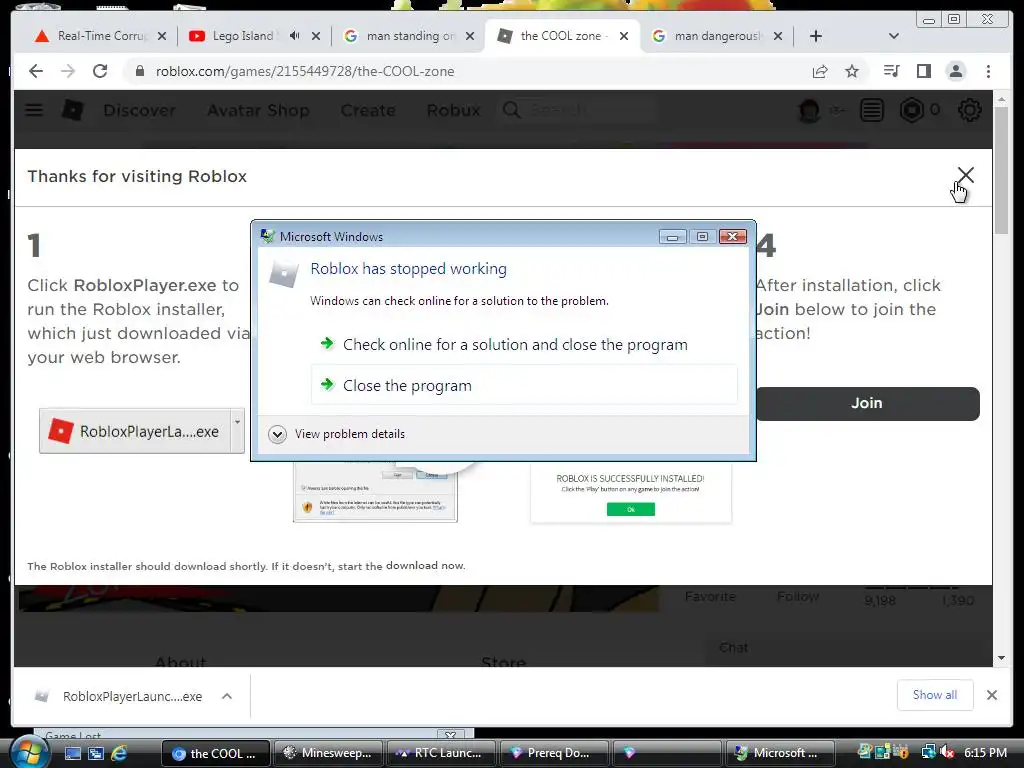Click the Roblox logo icon

point(72,110)
